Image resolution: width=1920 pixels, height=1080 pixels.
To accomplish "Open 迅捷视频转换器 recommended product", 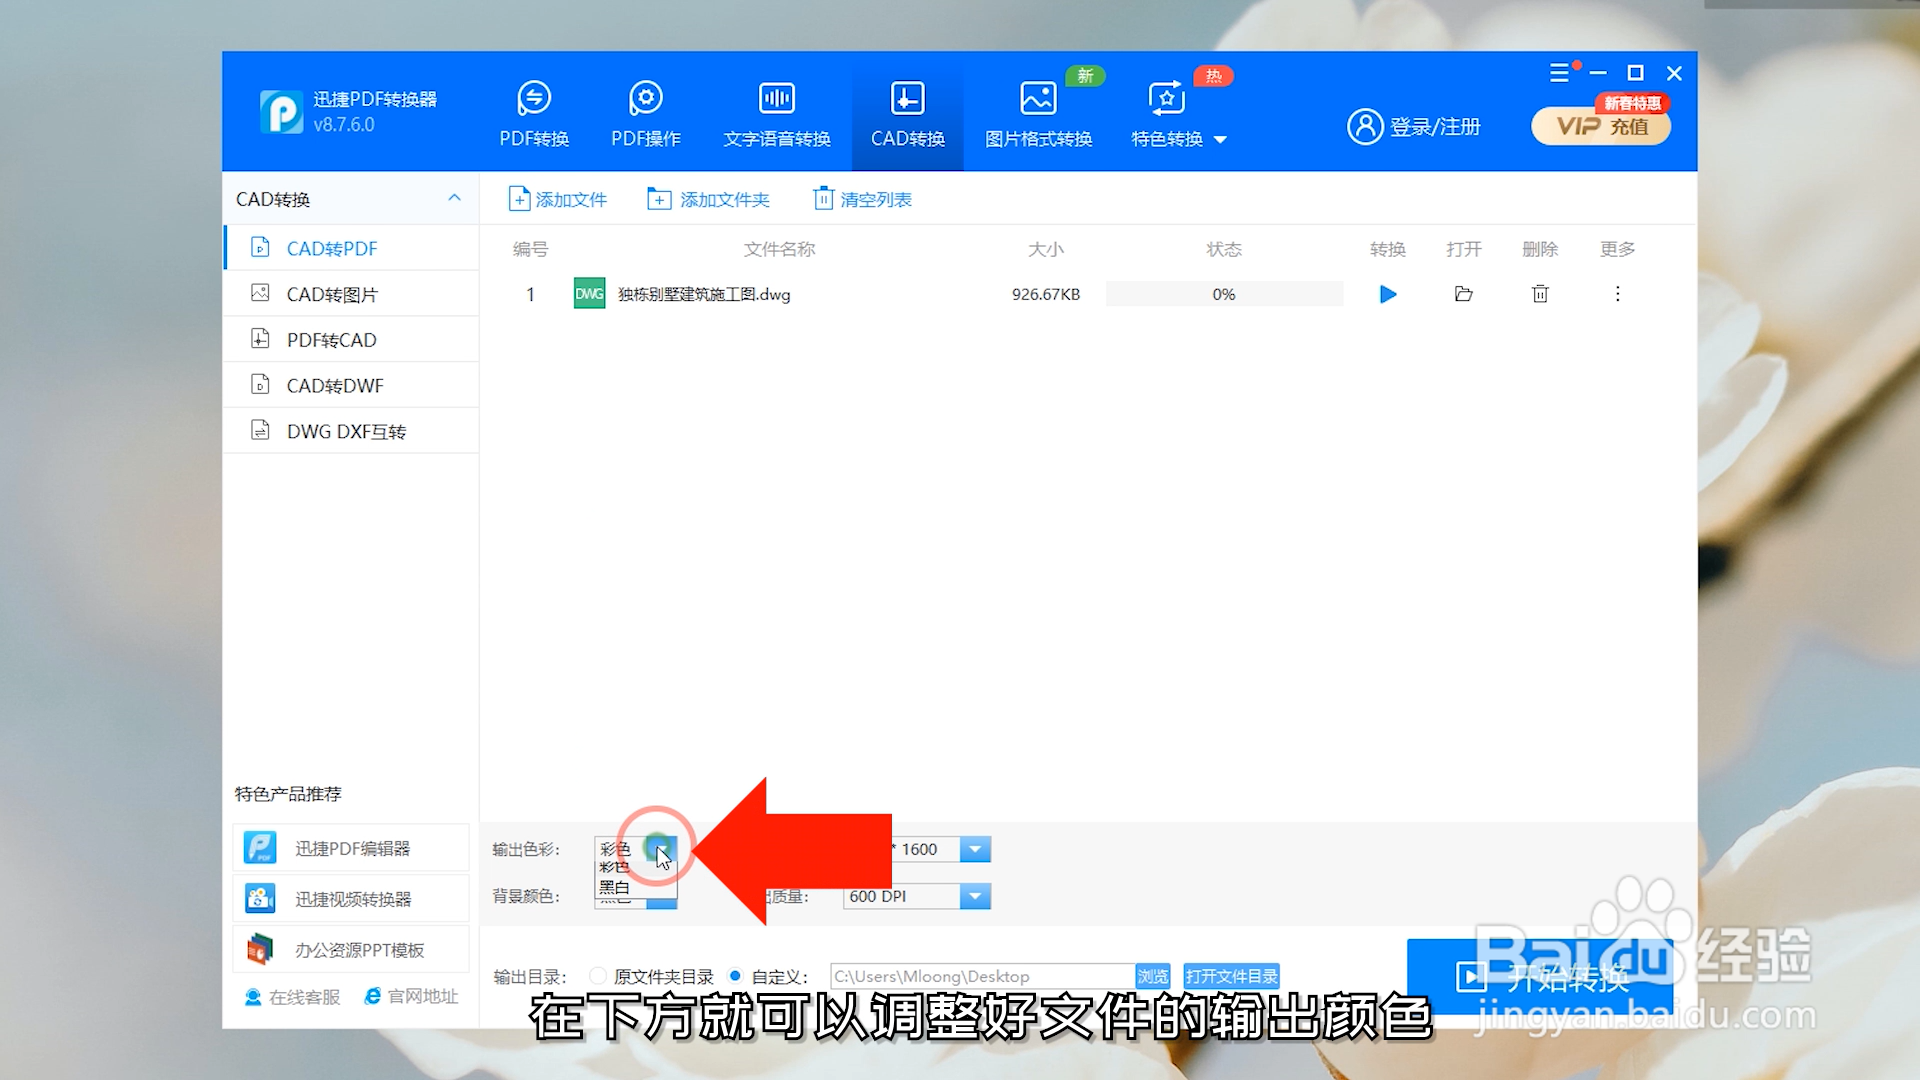I will pos(351,899).
